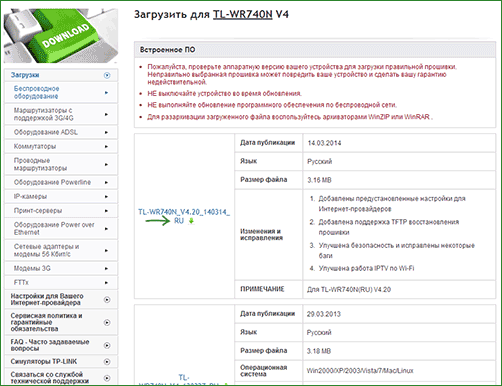502x386 pixels.
Task: Expand arrow beside Принт-серверы
Action: [106, 211]
